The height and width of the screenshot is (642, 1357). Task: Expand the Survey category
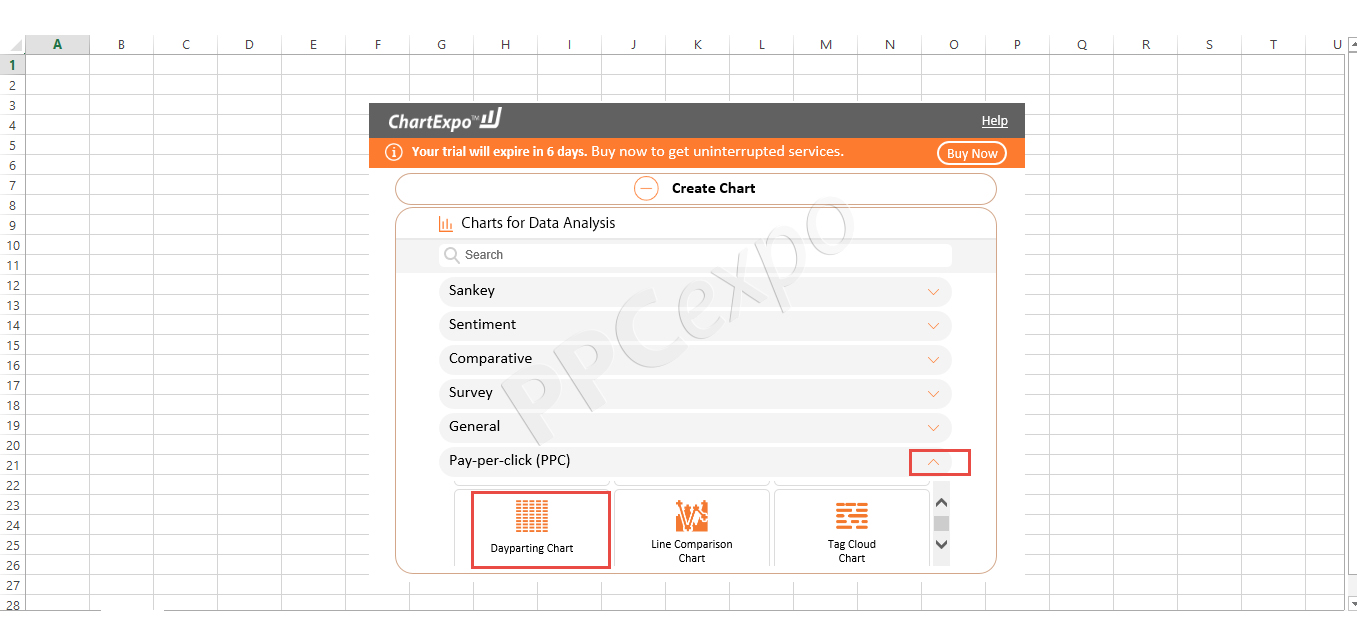click(x=695, y=393)
